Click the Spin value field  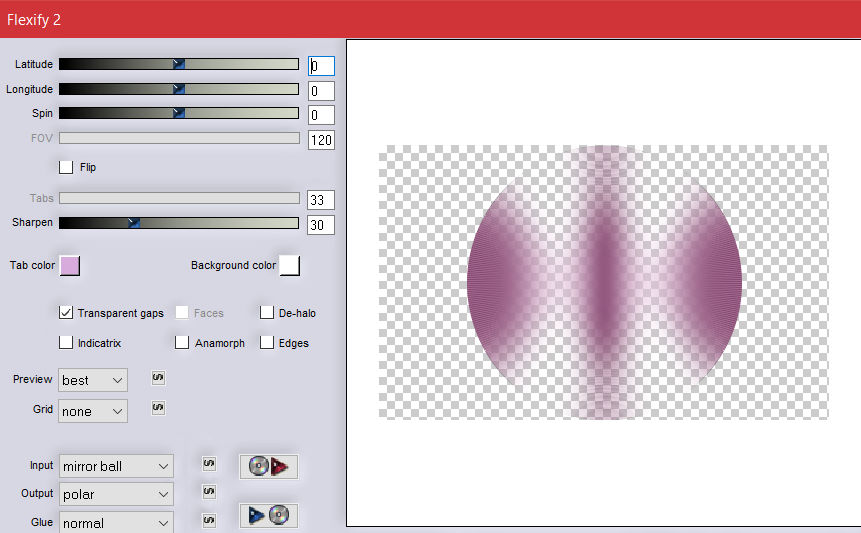[321, 115]
